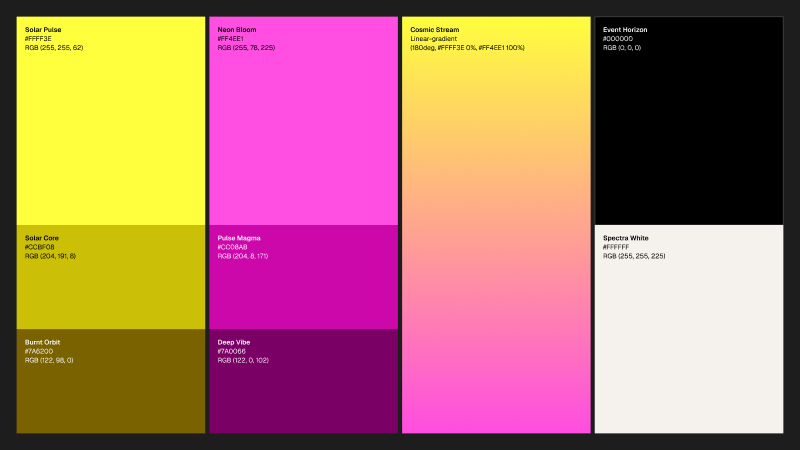Click the hex code #7A6200
This screenshot has height=450, width=800.
(39, 352)
